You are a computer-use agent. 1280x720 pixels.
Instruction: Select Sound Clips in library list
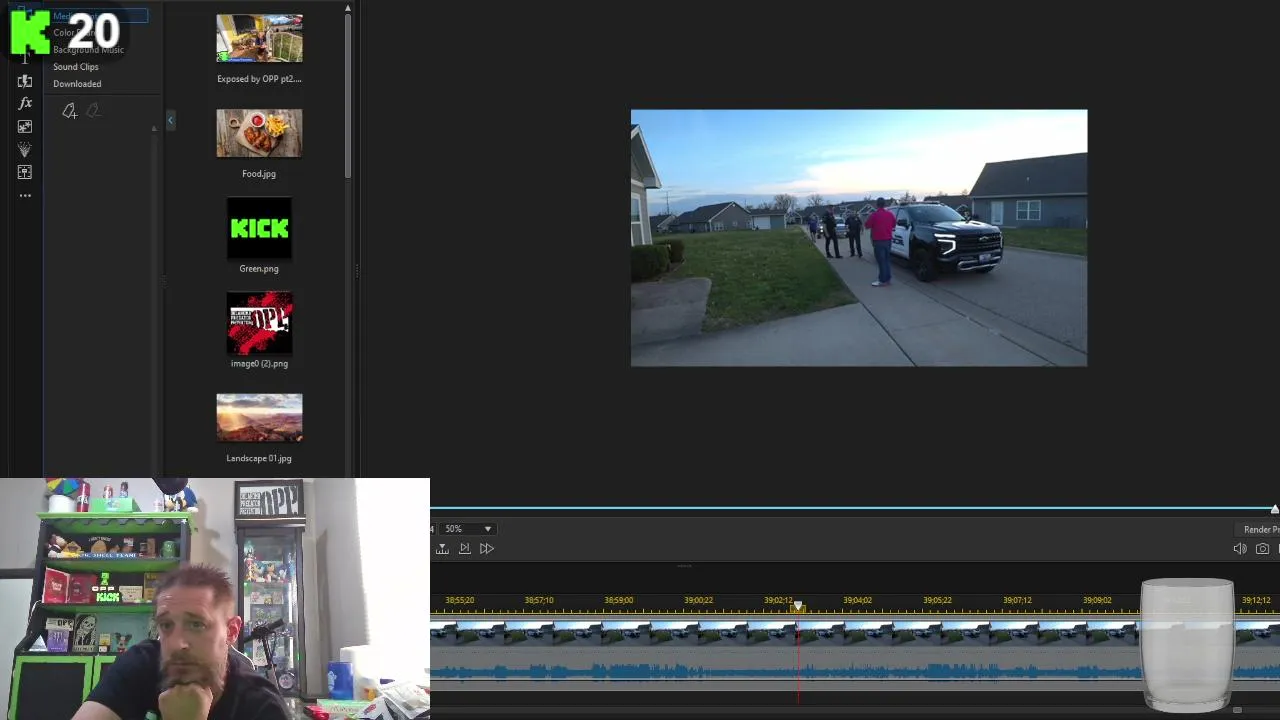tap(75, 67)
